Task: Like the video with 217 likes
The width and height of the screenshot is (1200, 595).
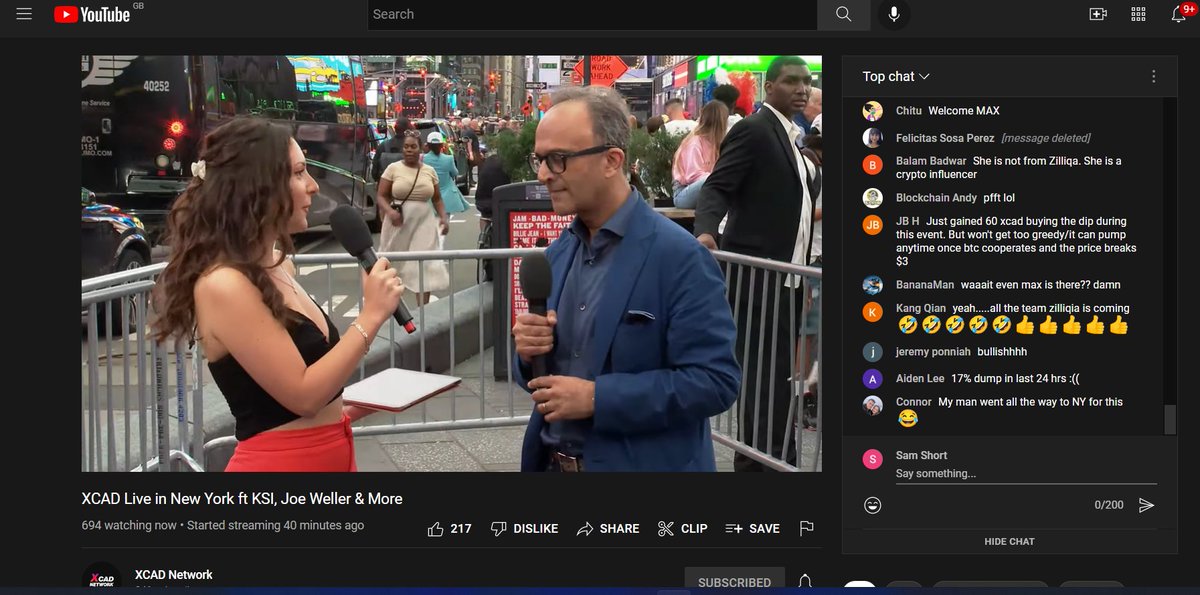Action: point(449,529)
